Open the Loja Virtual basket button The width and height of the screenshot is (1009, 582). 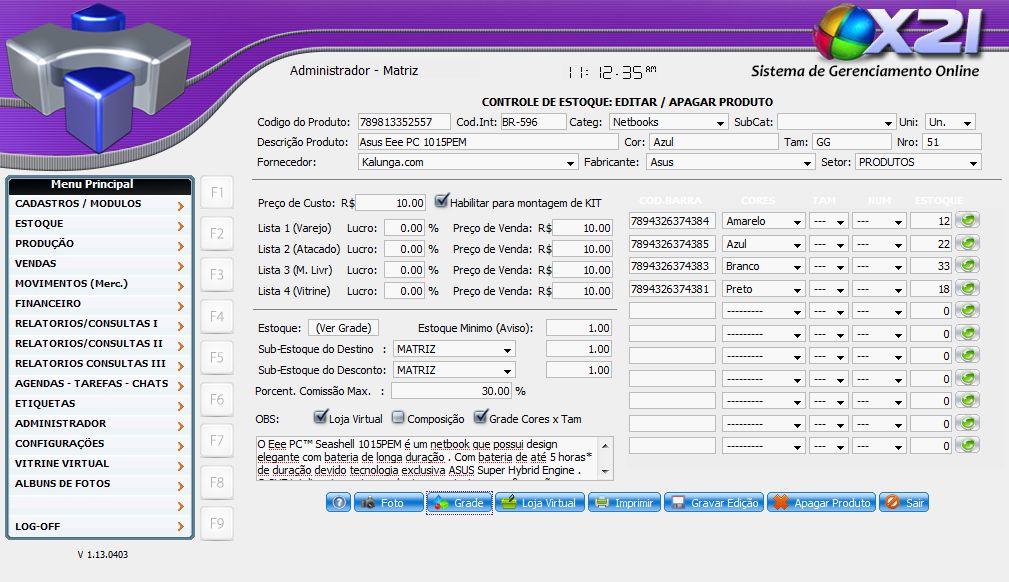coord(539,503)
